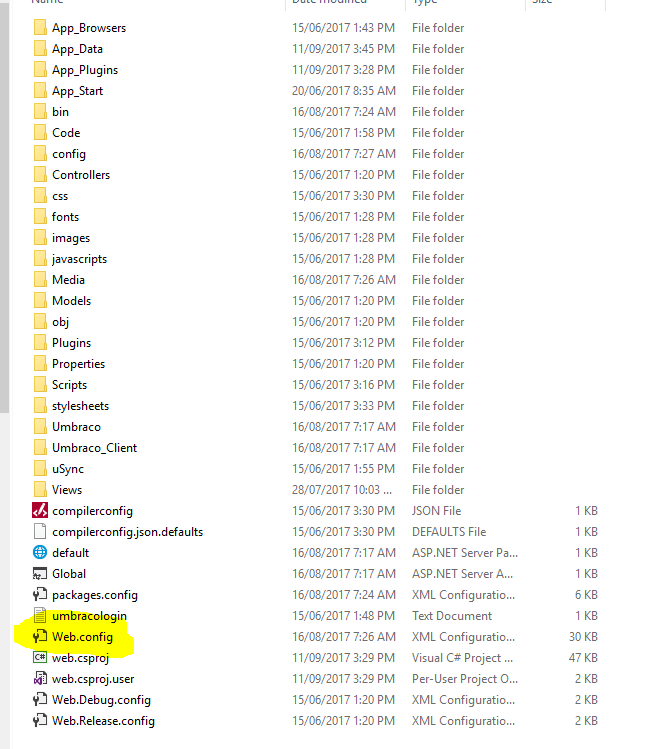Viewport: 668px width, 749px height.
Task: Select the packages.config XML icon
Action: coord(40,595)
